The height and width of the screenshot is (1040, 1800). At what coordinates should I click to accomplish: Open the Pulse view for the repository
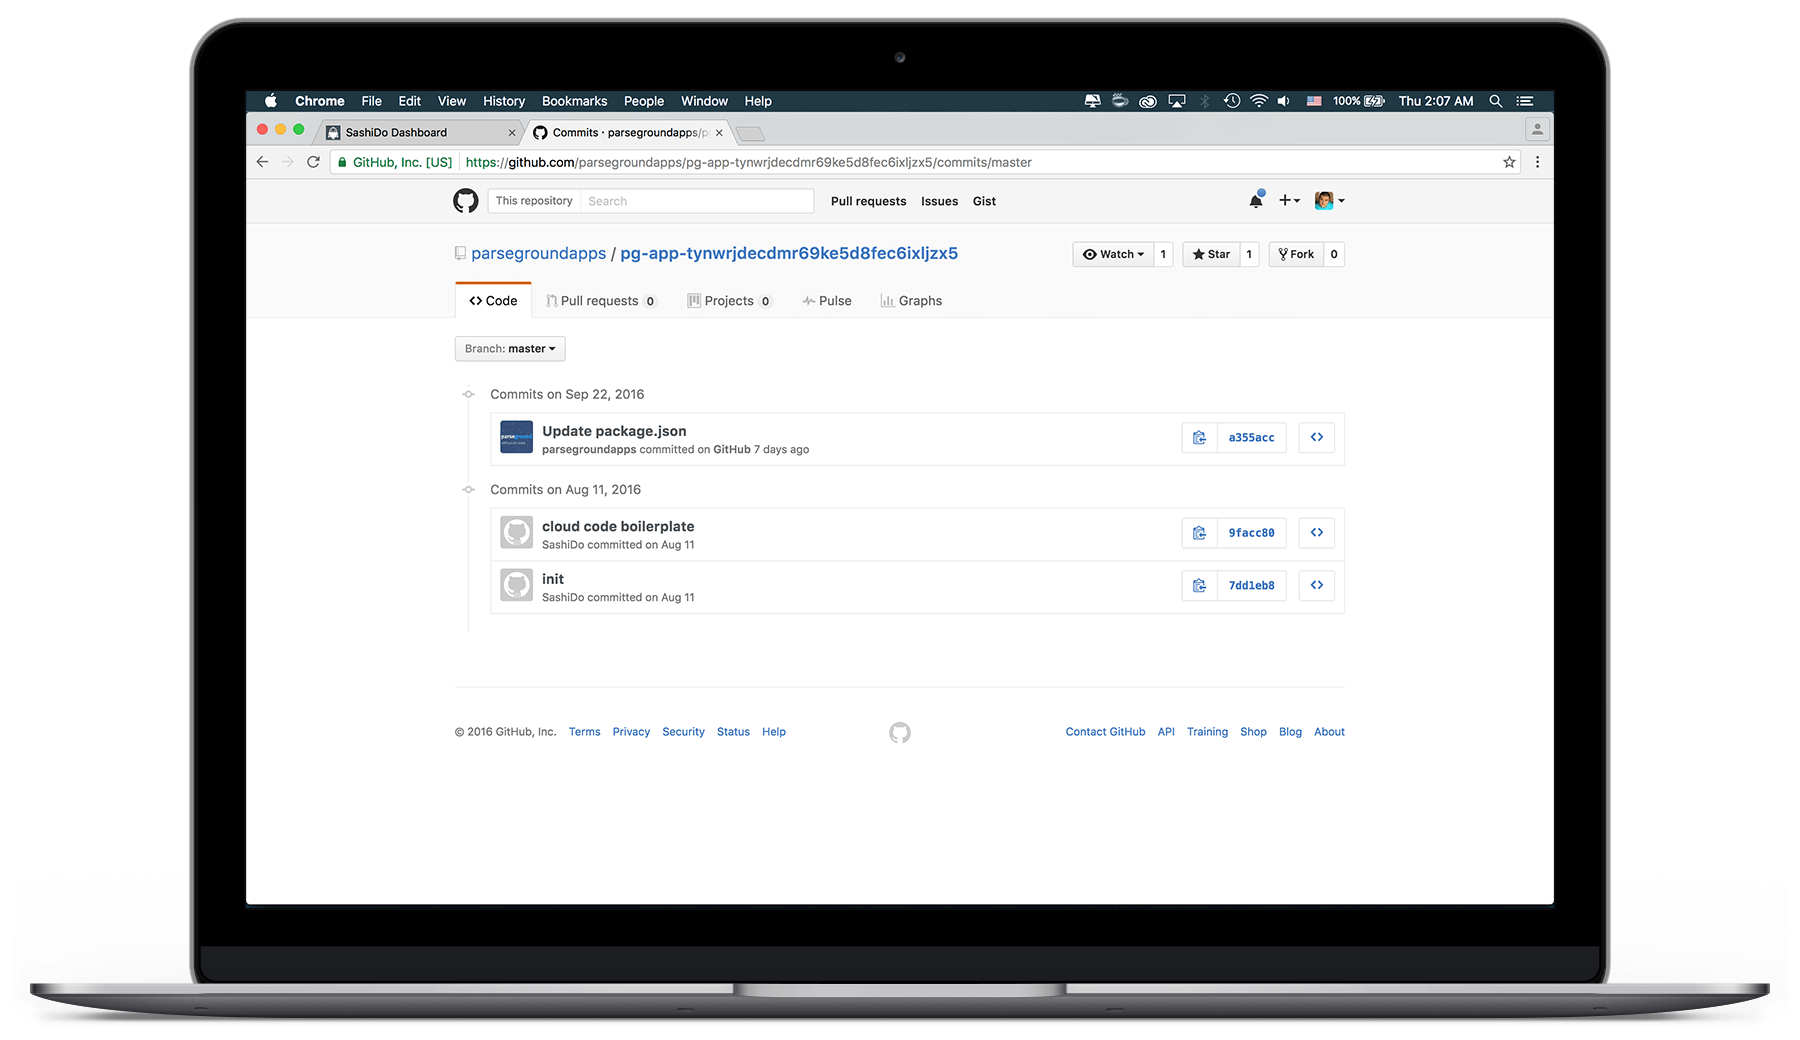[x=827, y=300]
